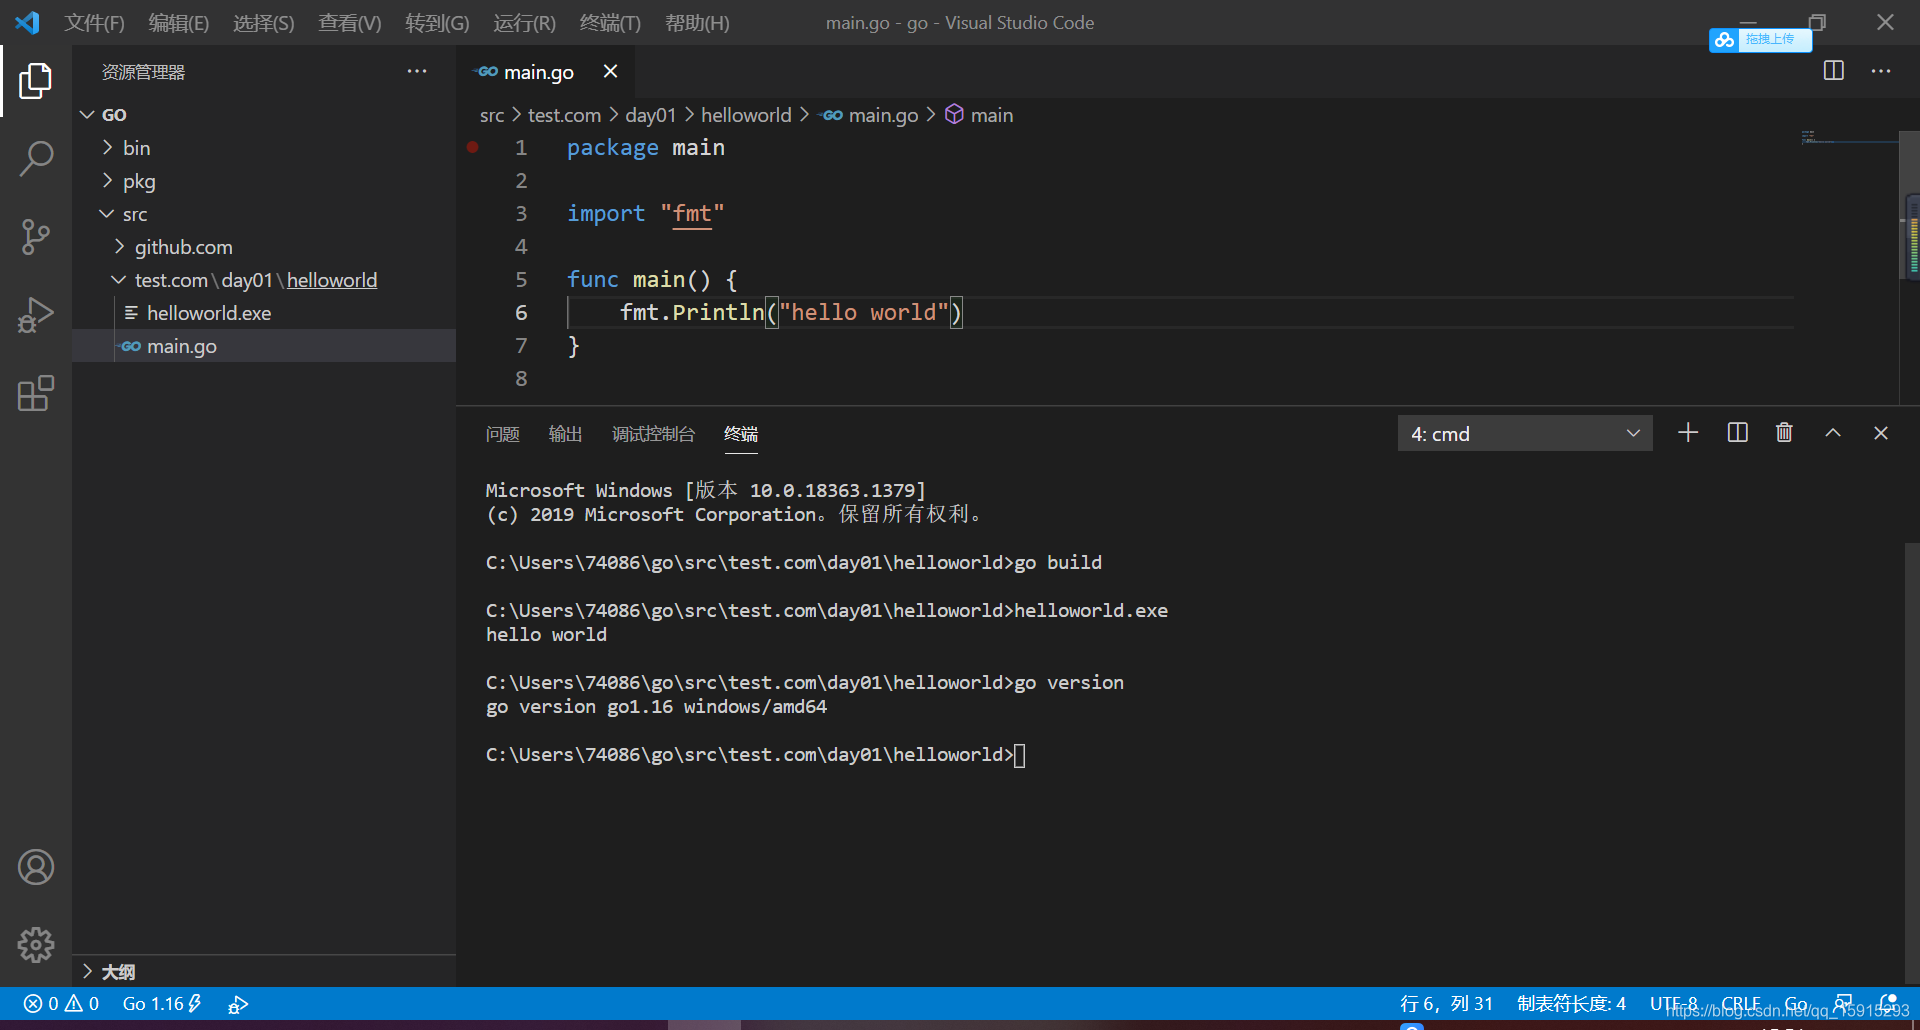Image resolution: width=1920 pixels, height=1030 pixels.
Task: Maximize the panel with up chevron
Action: [1833, 432]
